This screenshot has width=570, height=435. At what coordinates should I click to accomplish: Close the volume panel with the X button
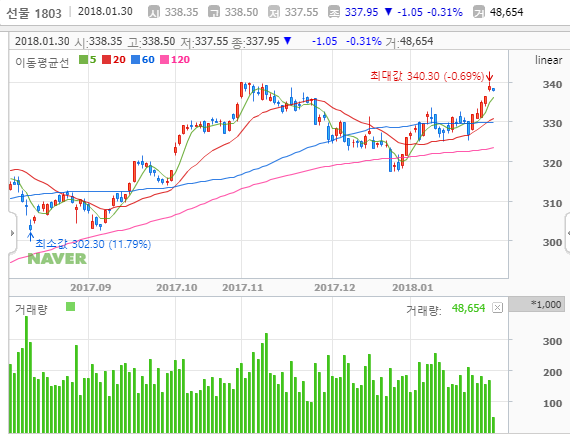coord(497,308)
